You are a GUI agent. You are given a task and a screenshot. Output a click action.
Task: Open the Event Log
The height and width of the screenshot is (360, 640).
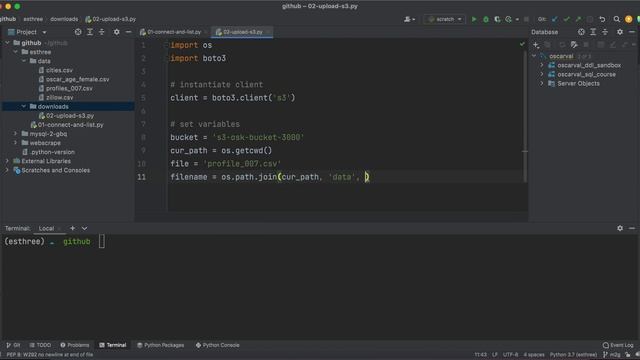tap(618, 345)
